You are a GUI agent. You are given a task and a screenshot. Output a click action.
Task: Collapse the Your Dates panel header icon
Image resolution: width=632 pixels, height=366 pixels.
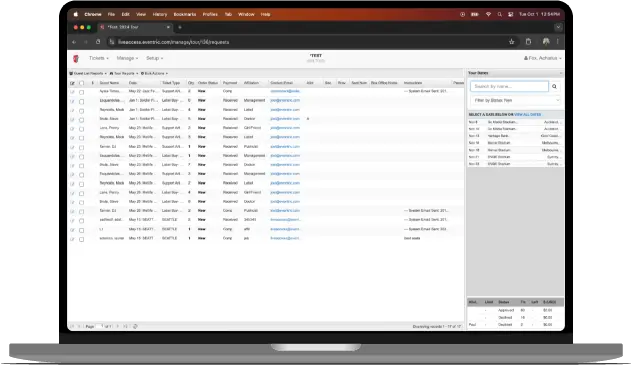pyautogui.click(x=561, y=73)
